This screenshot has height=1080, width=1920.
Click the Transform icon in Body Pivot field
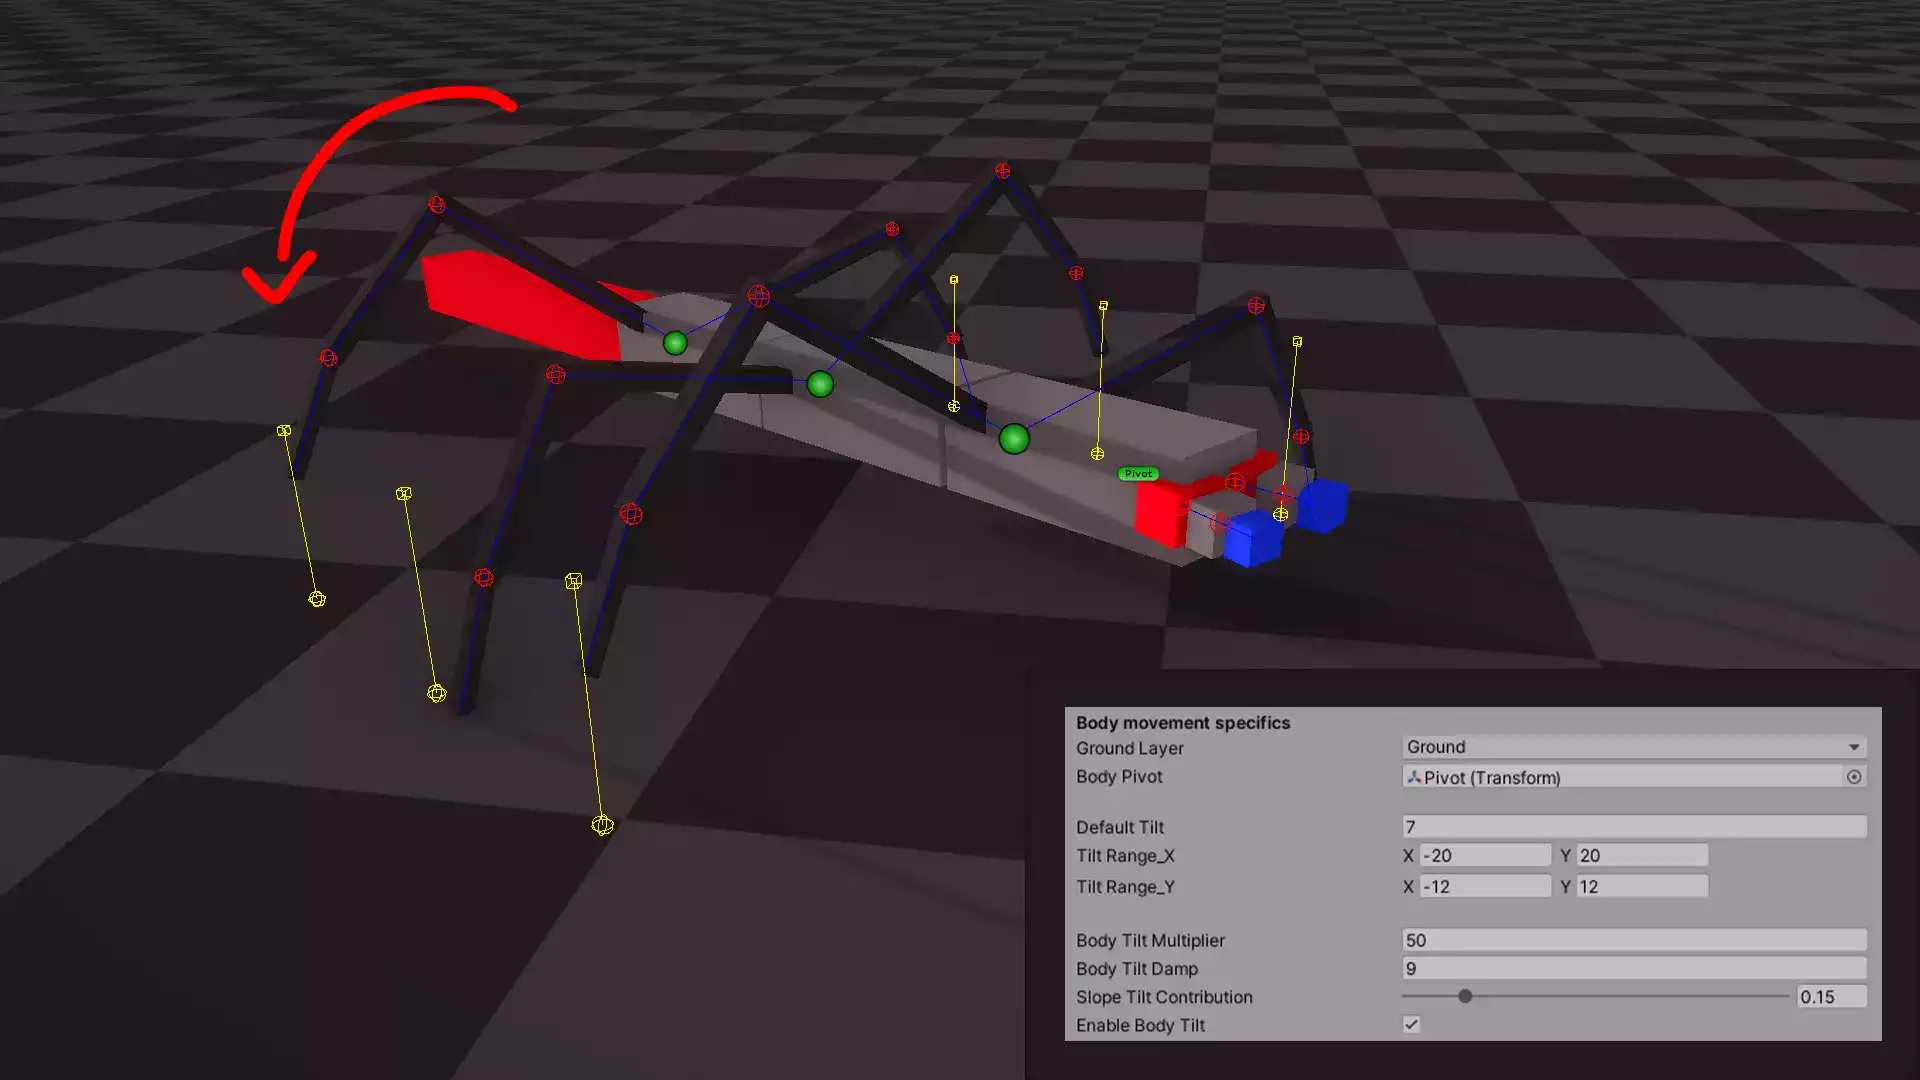pos(1414,777)
